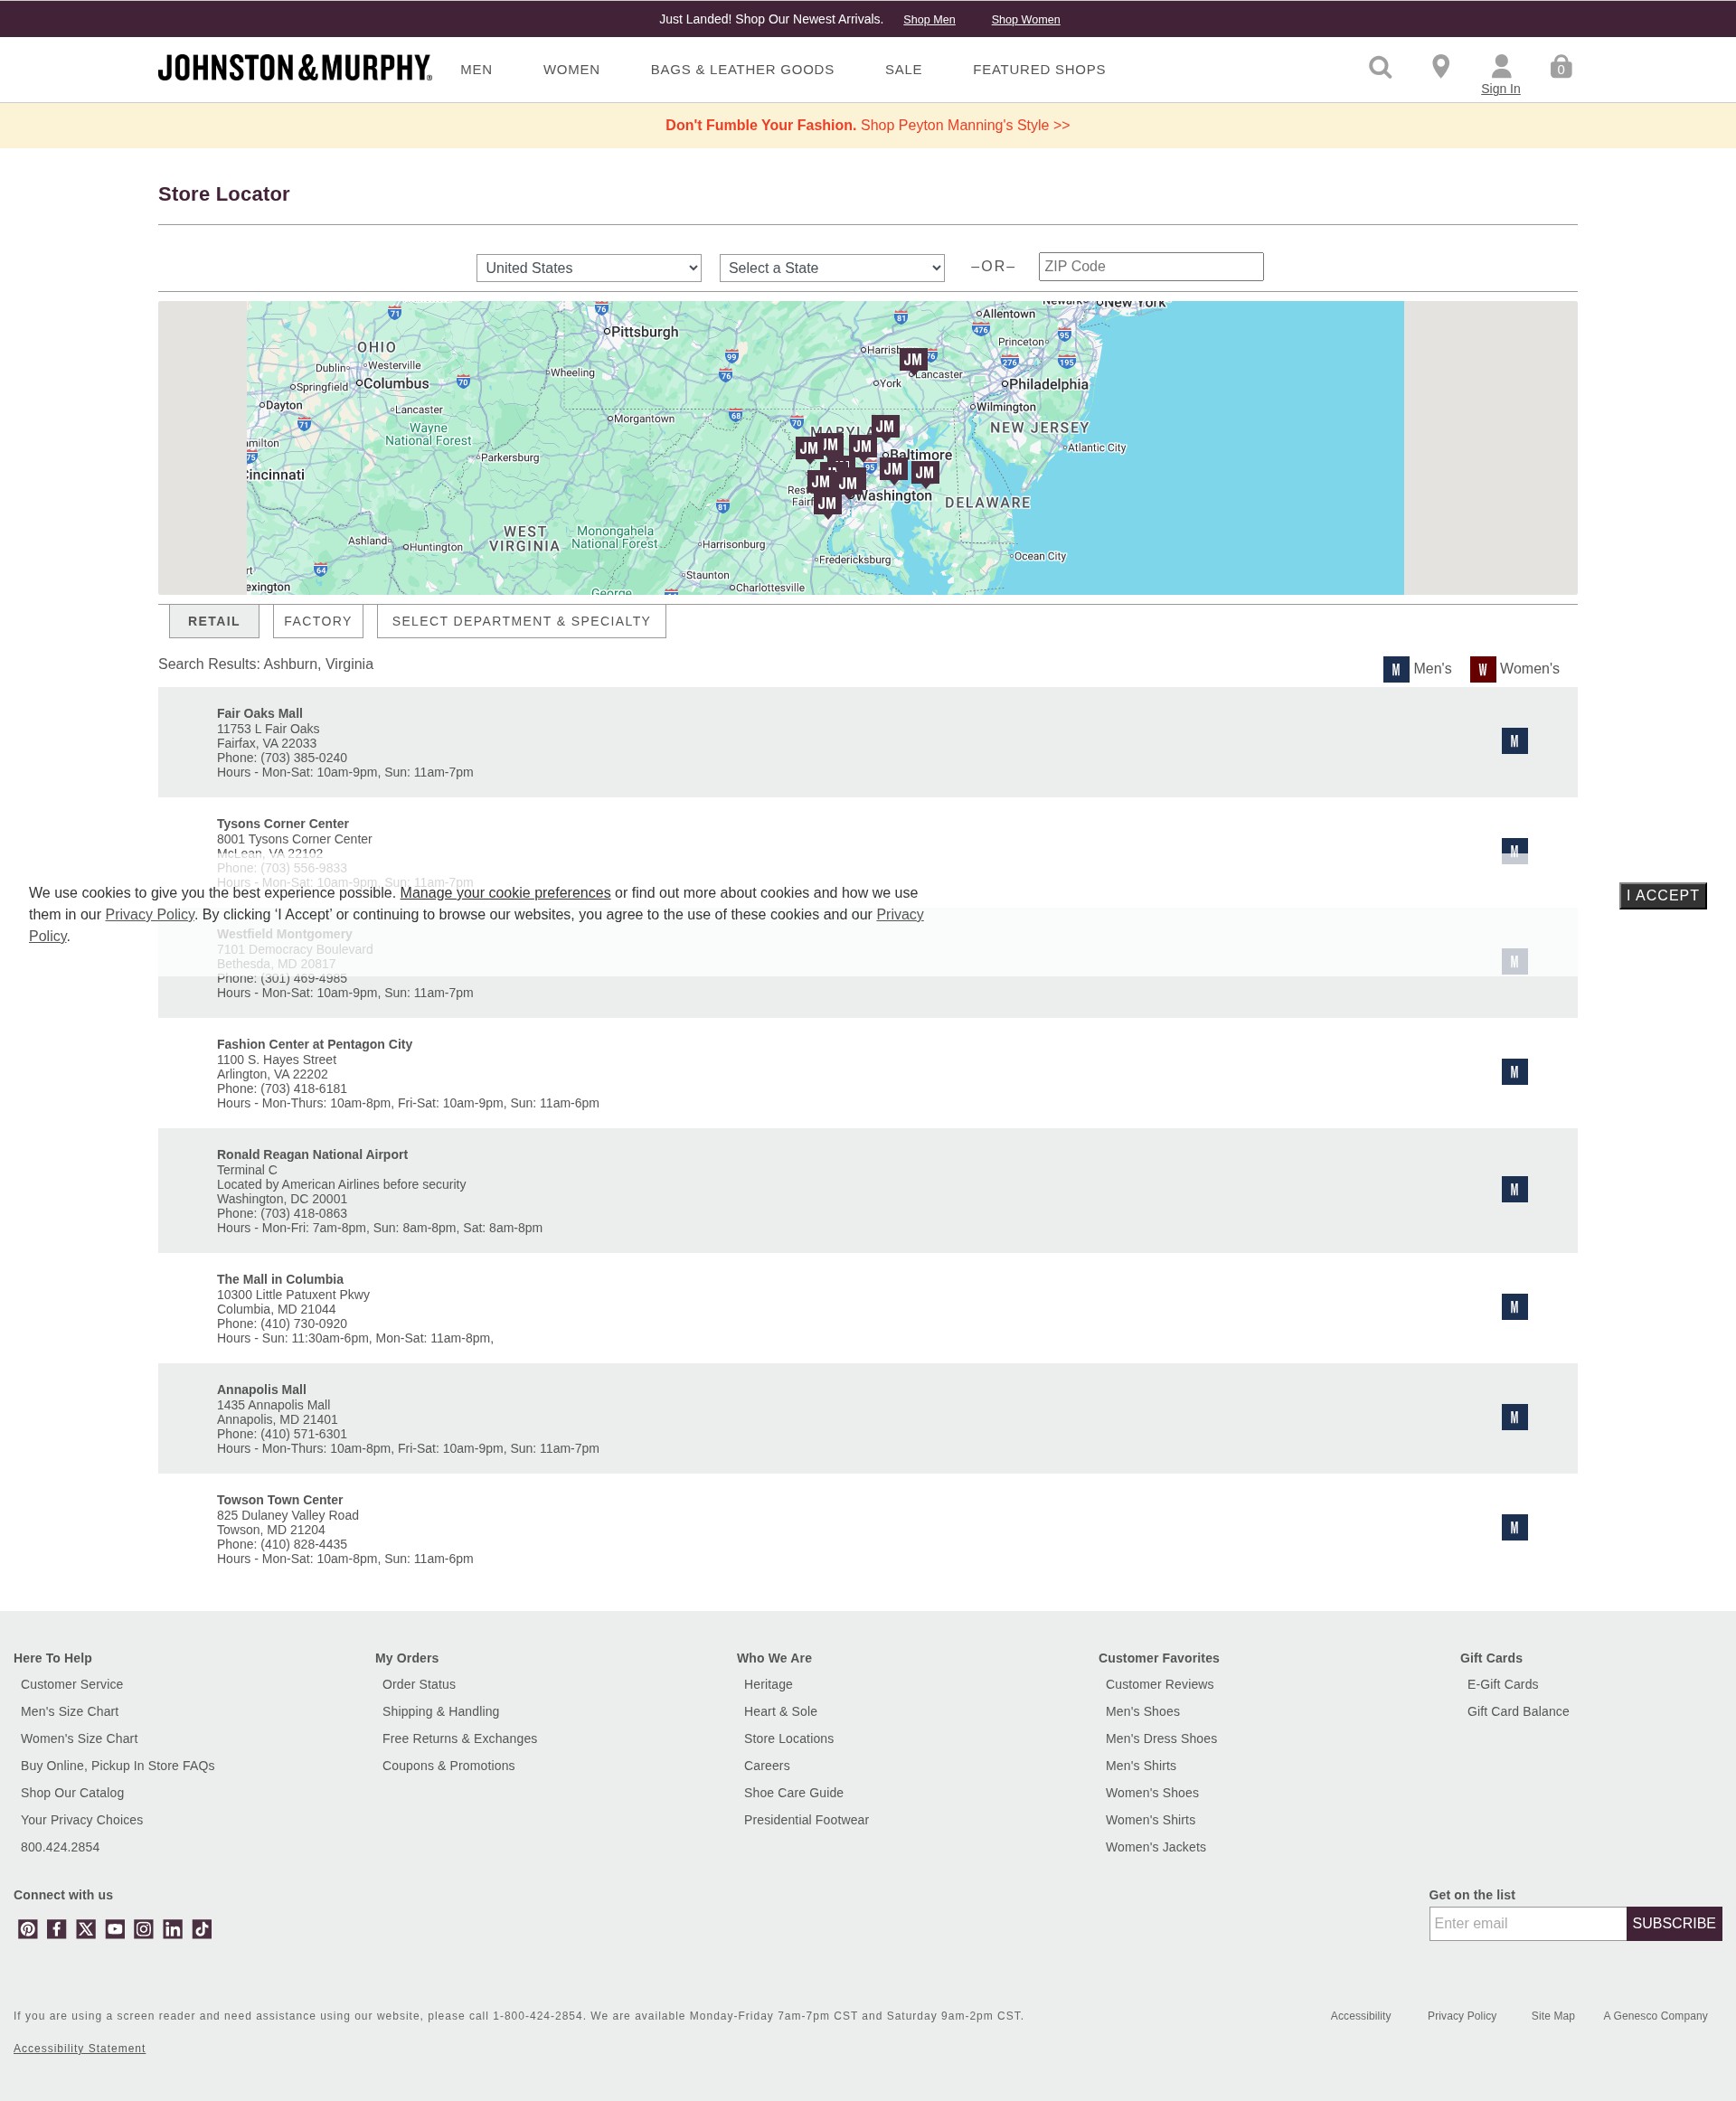
Task: Open Bags & Leather Goods menu
Action: (742, 69)
